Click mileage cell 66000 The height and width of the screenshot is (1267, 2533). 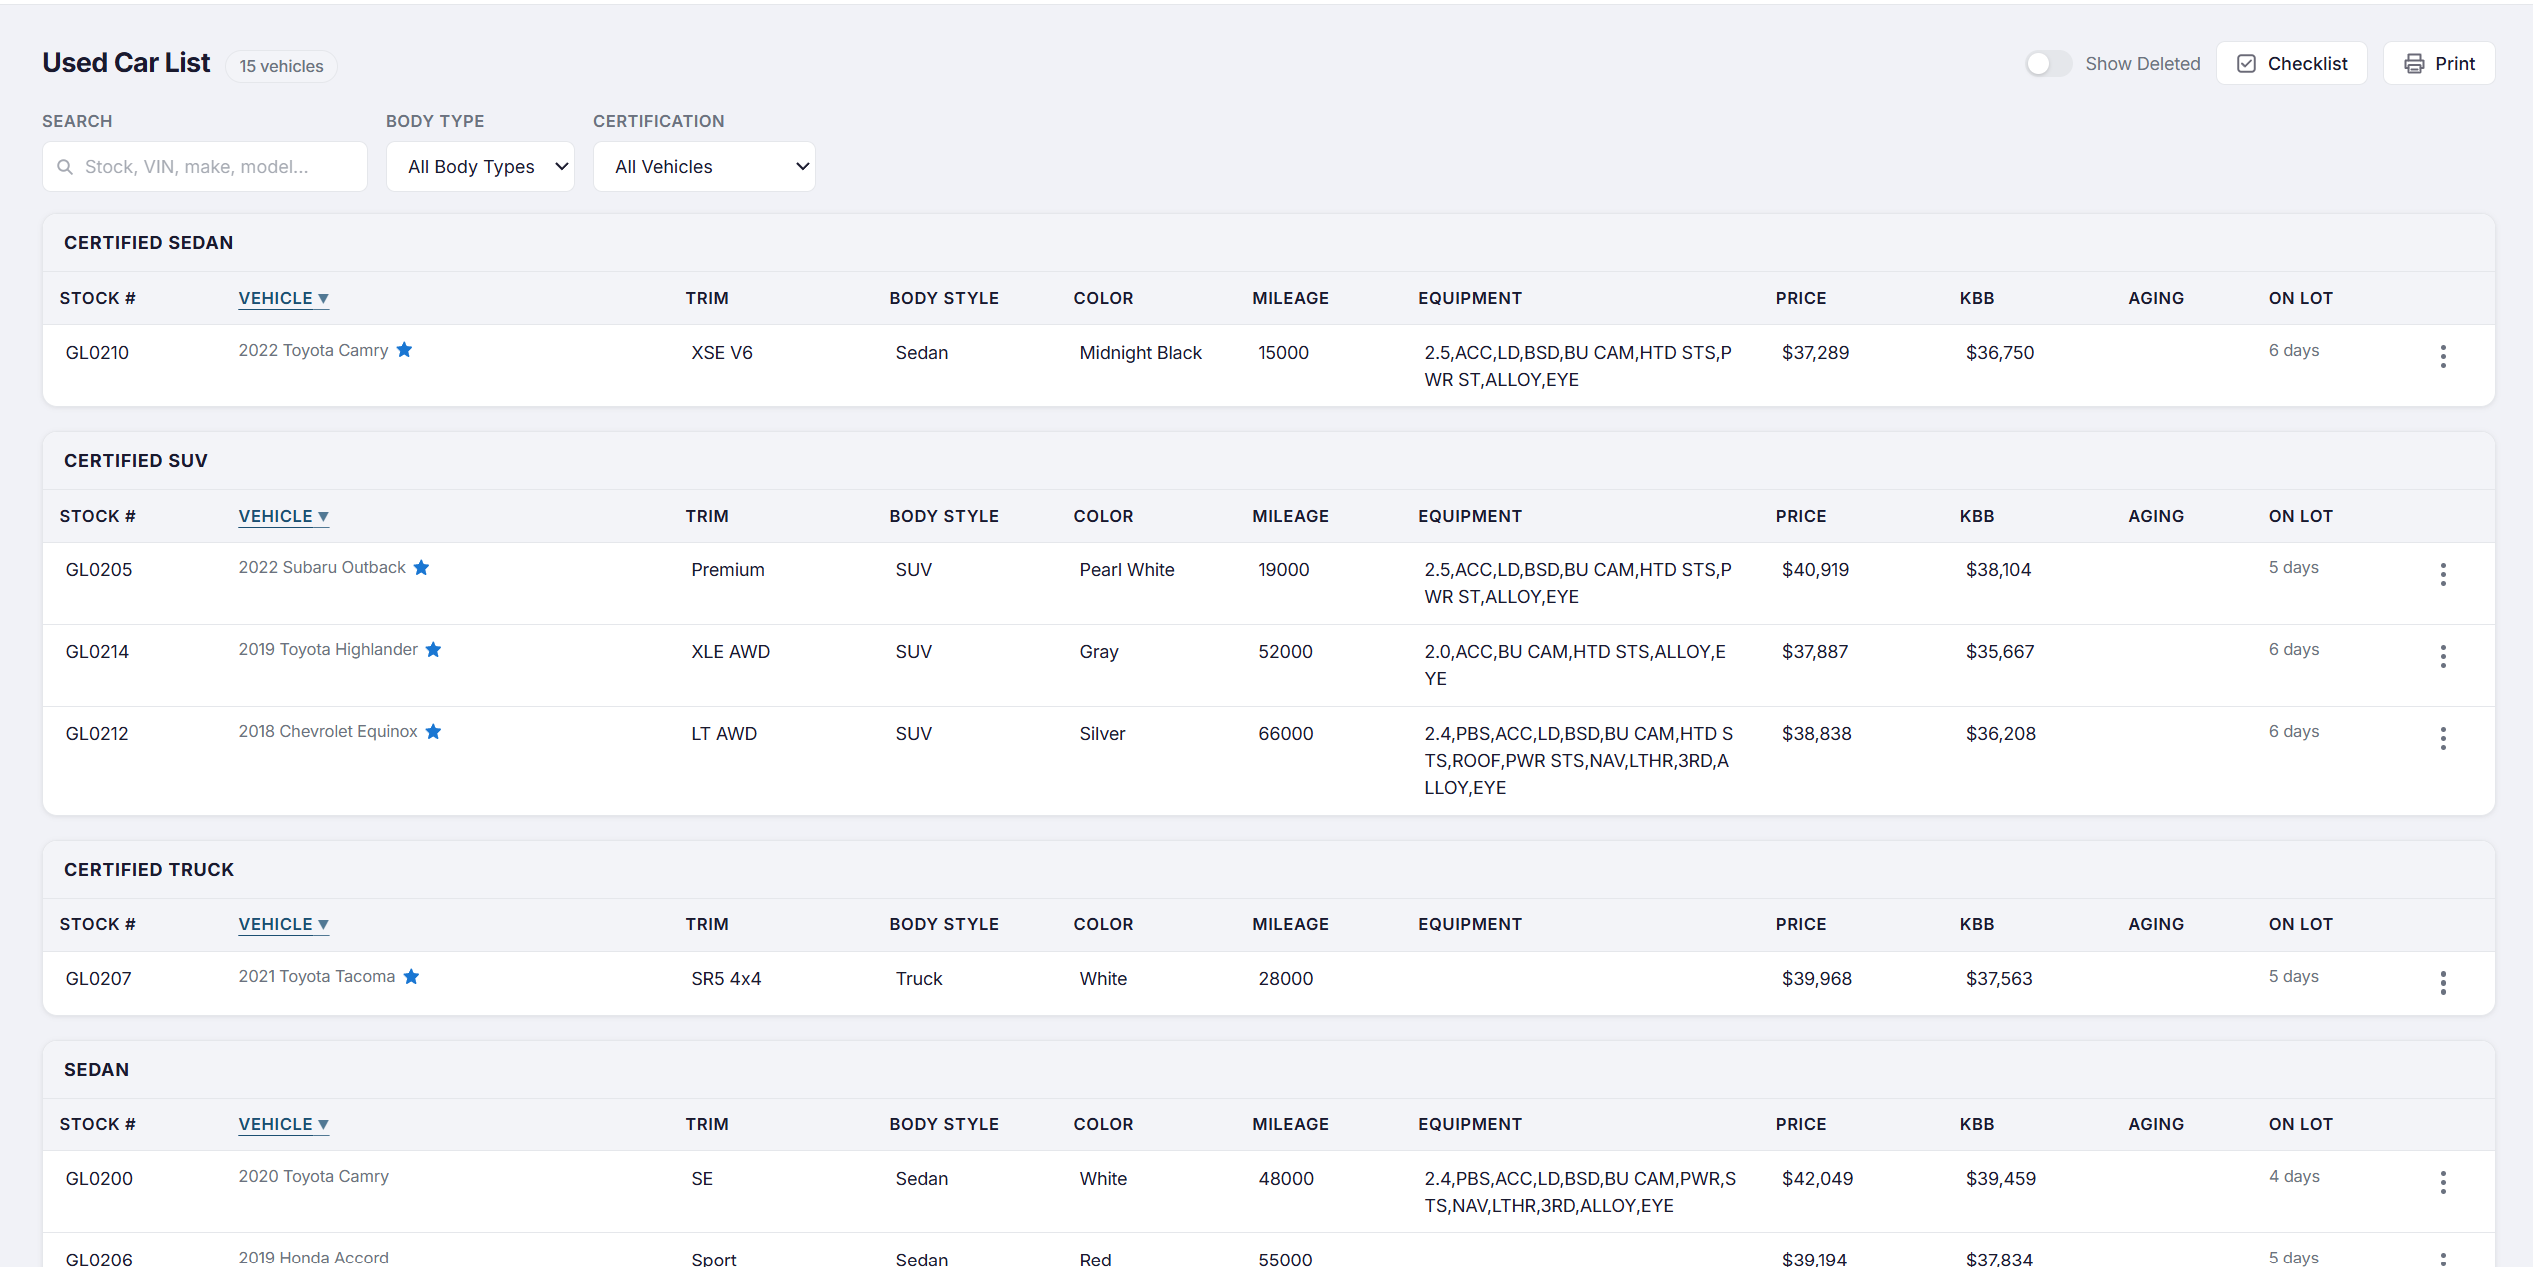tap(1285, 734)
